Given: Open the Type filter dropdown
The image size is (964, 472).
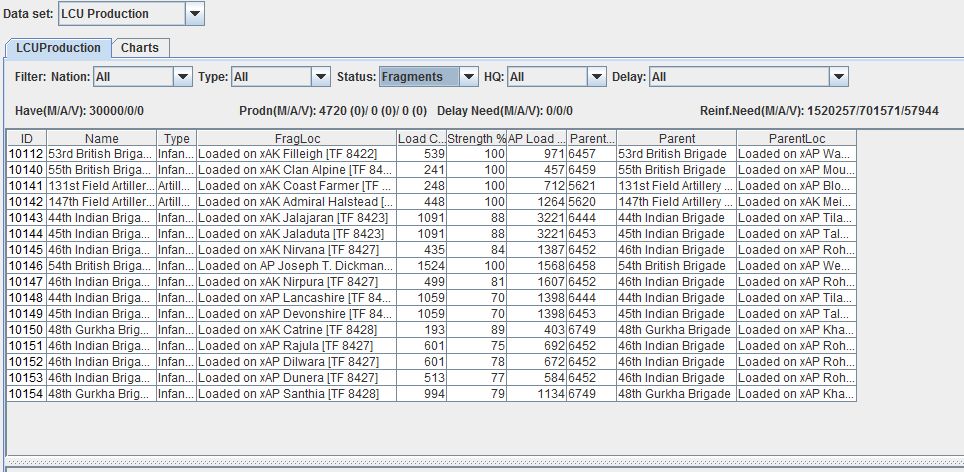Looking at the screenshot, I should (280, 77).
